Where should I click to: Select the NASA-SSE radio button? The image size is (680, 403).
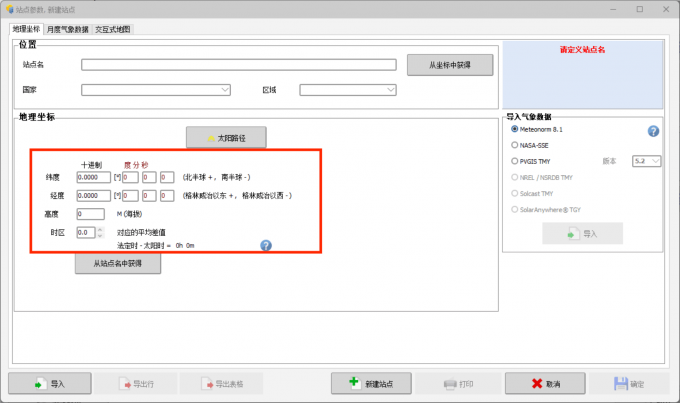tap(514, 145)
